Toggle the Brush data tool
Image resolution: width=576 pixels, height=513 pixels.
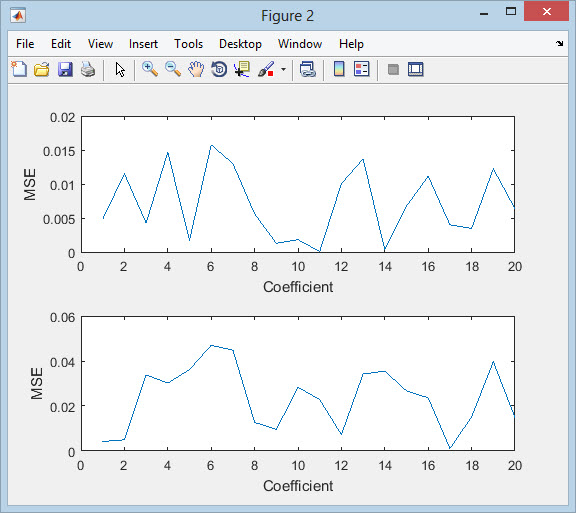[x=266, y=69]
